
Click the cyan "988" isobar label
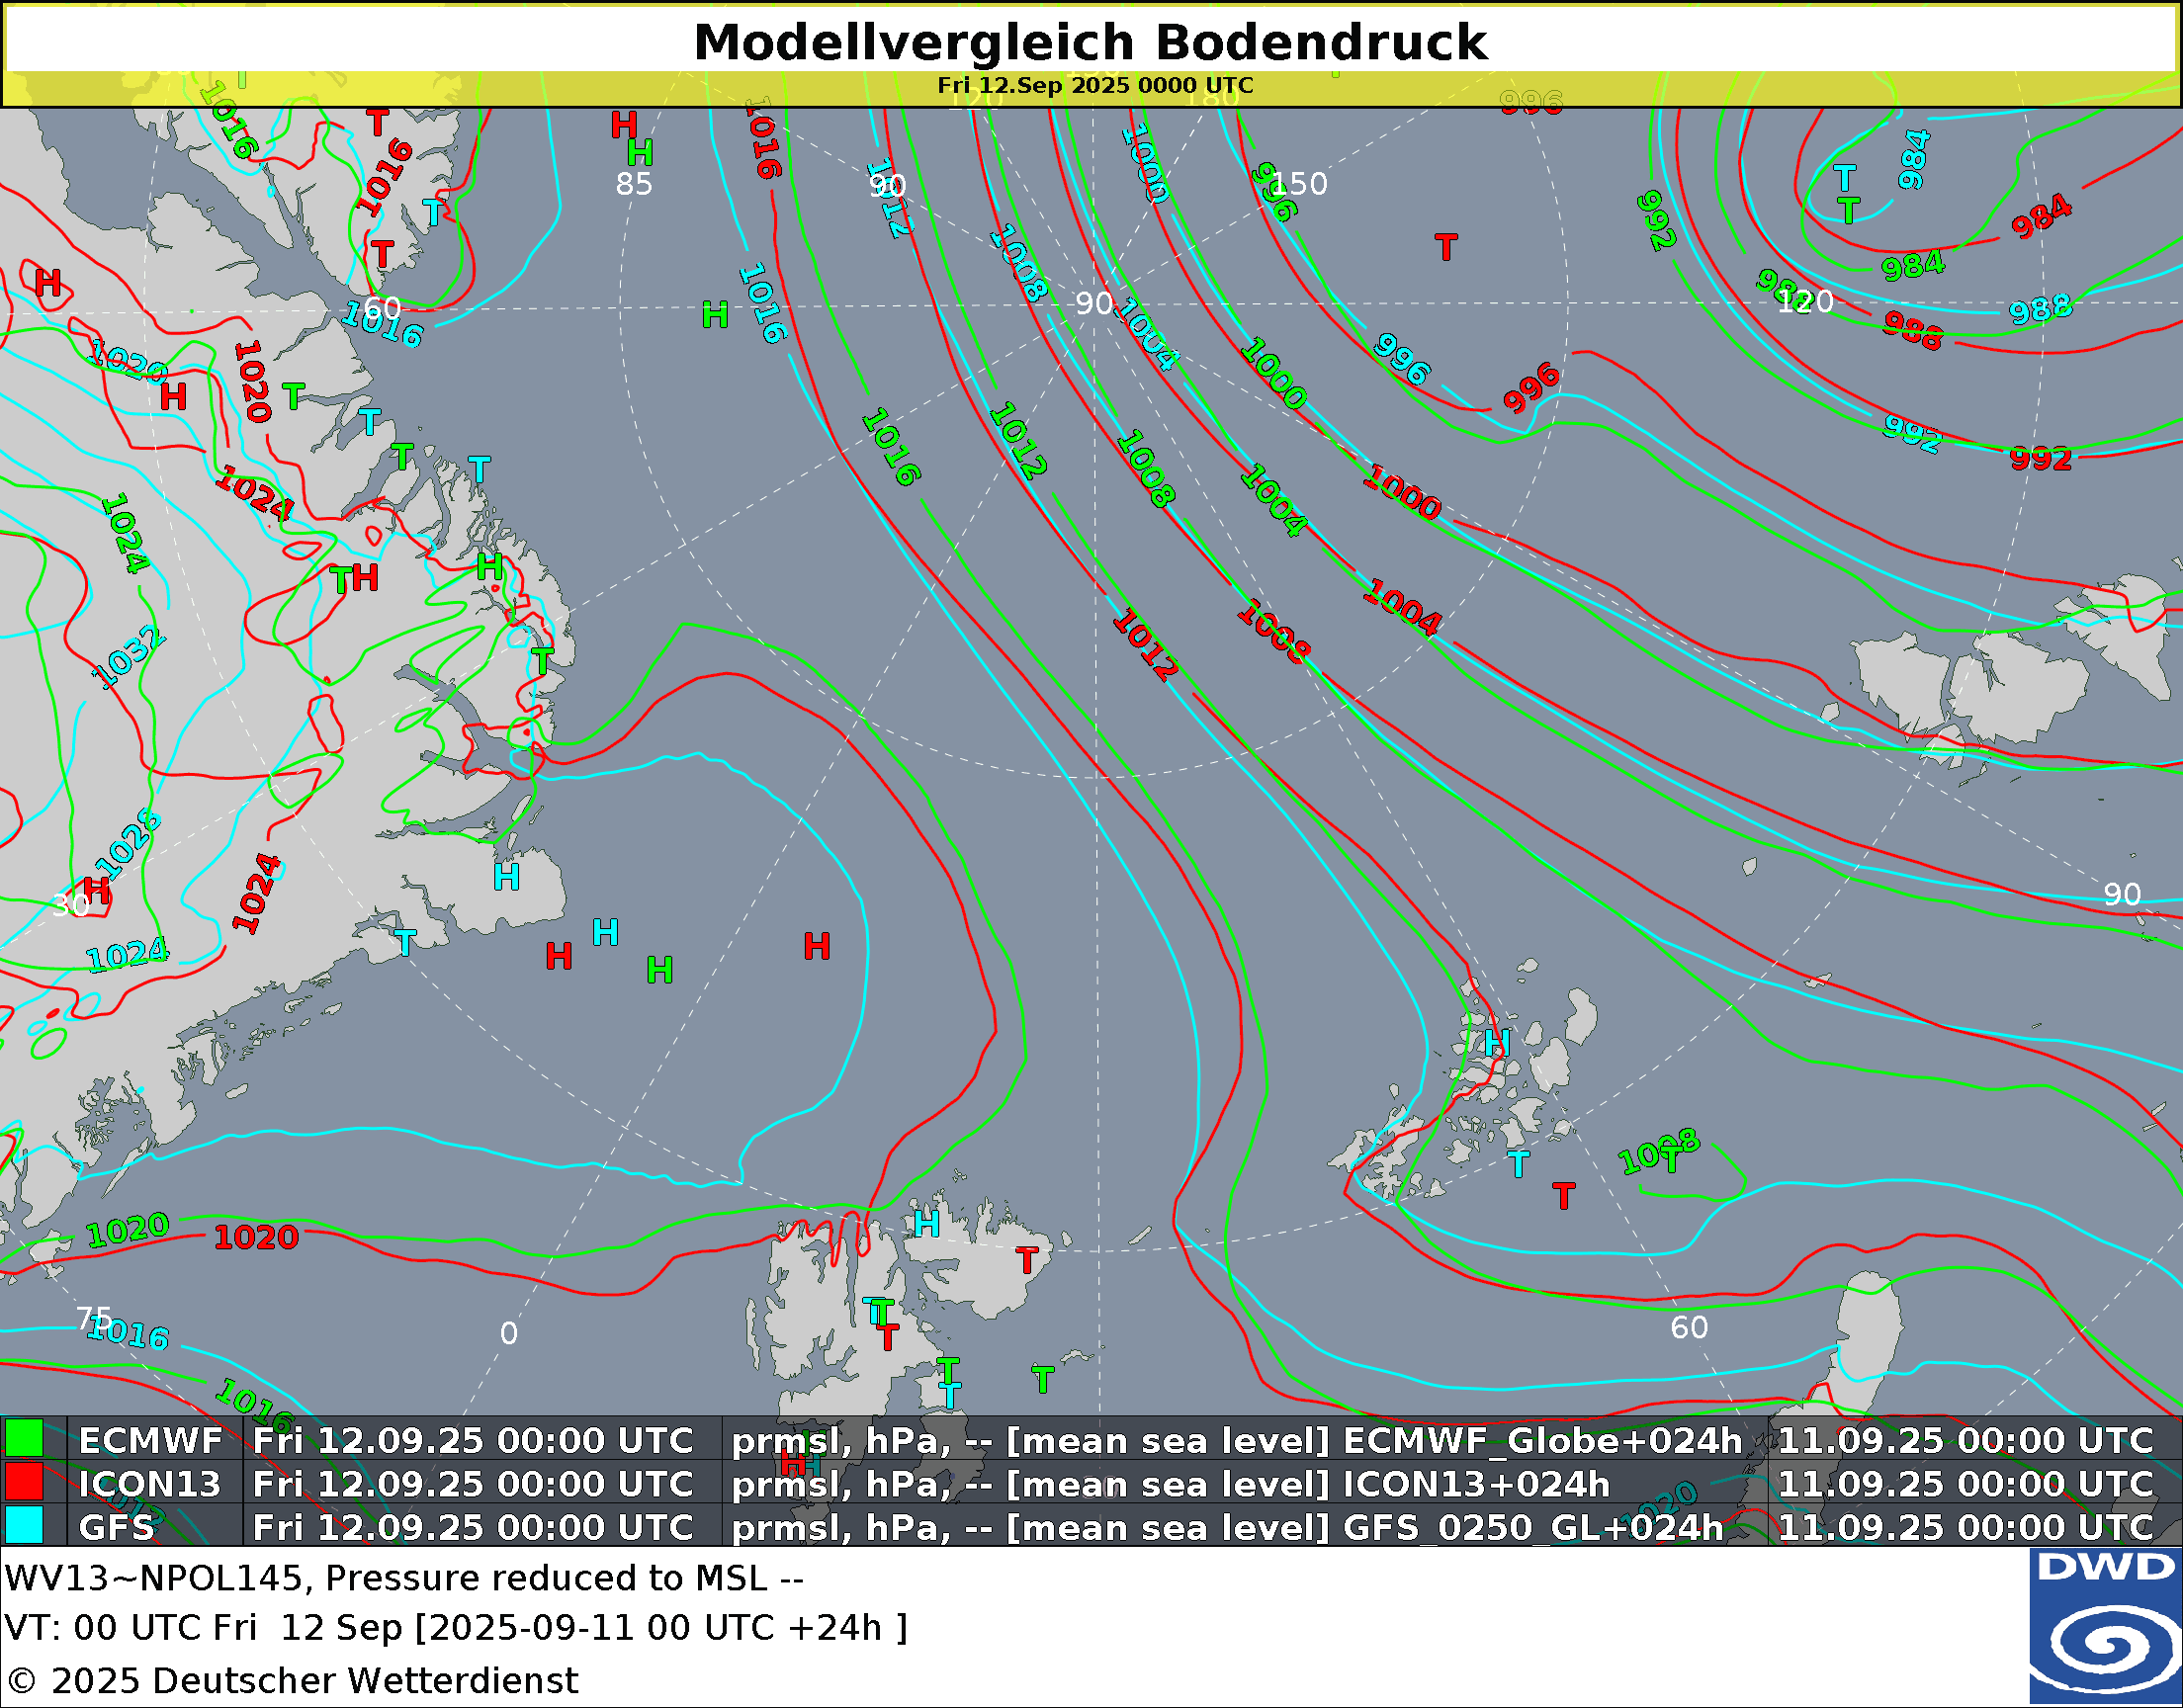[x=2041, y=309]
